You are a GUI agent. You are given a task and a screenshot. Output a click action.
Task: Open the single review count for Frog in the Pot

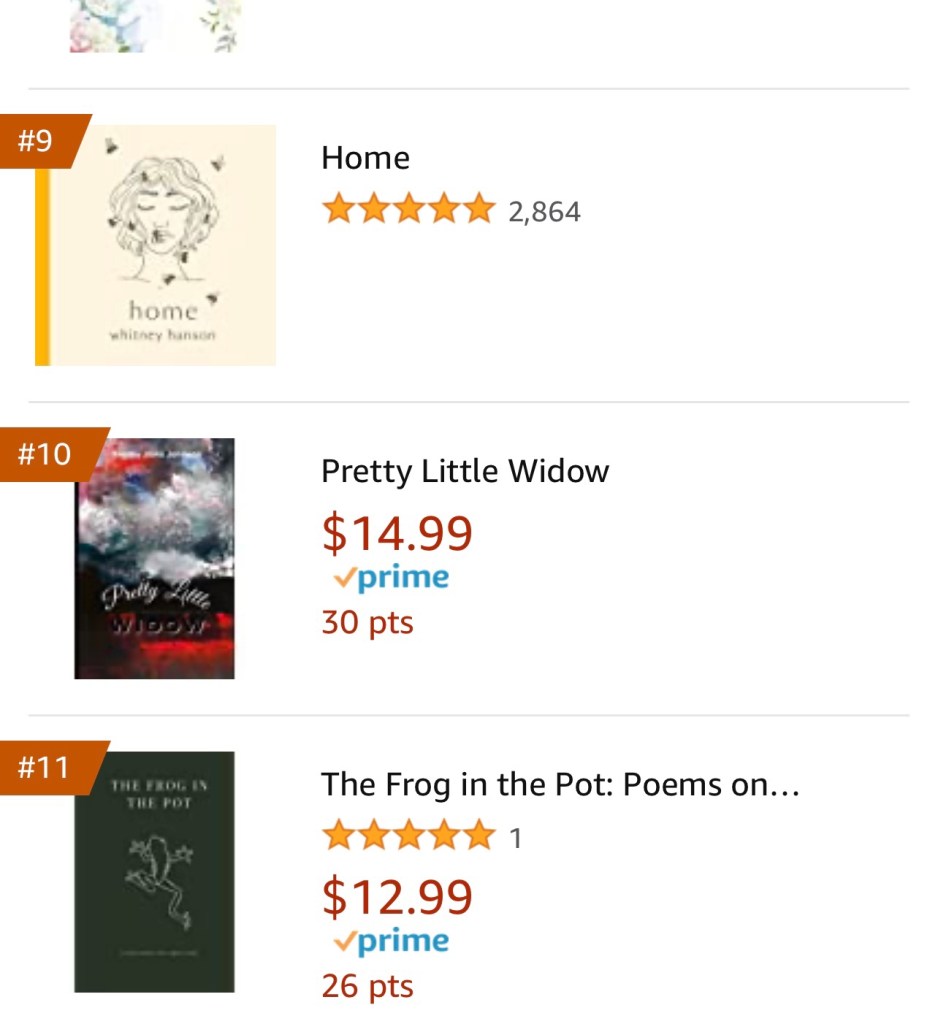coord(516,837)
